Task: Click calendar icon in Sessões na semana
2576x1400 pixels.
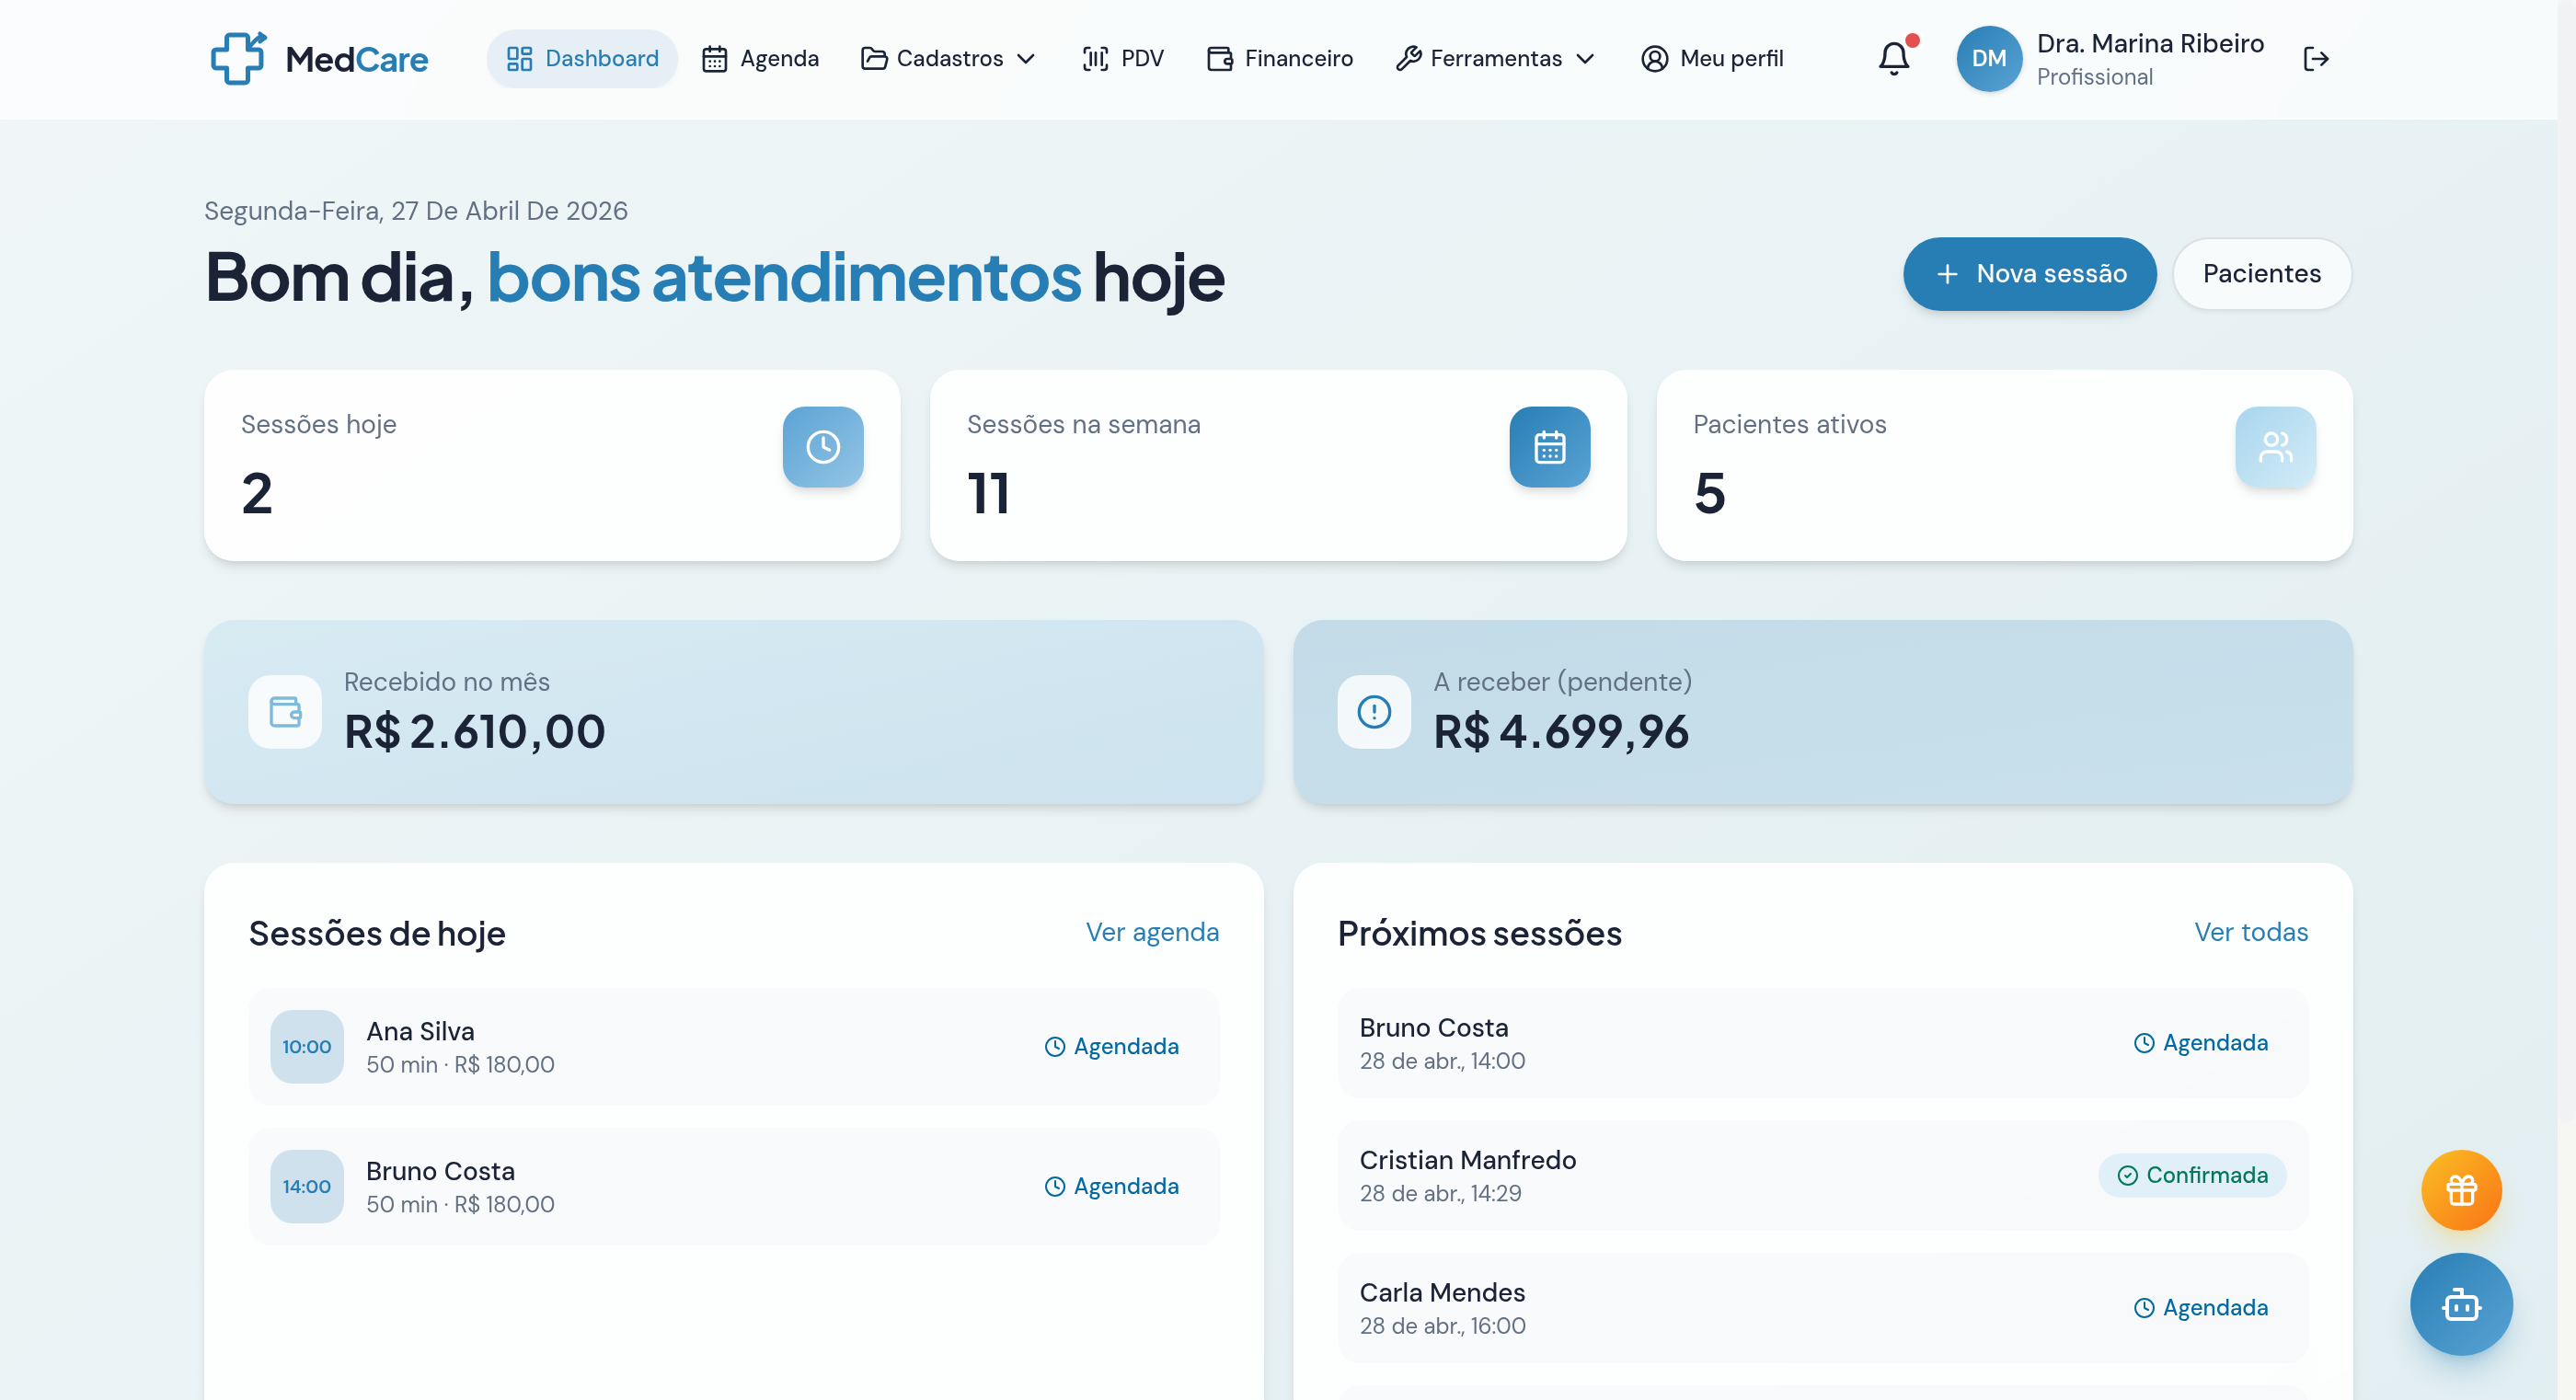Action: pos(1549,447)
